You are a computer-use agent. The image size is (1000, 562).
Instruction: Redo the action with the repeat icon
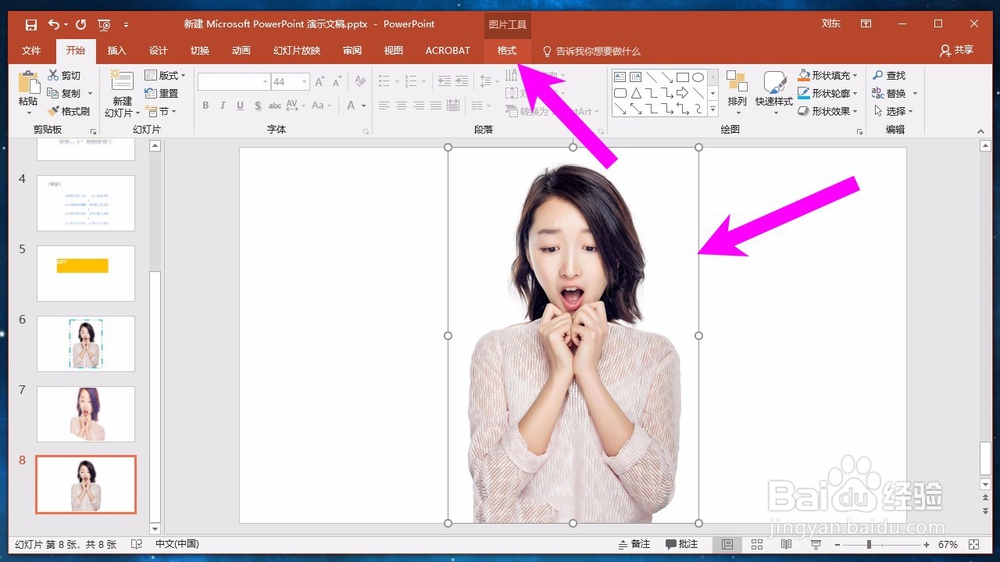pyautogui.click(x=80, y=24)
